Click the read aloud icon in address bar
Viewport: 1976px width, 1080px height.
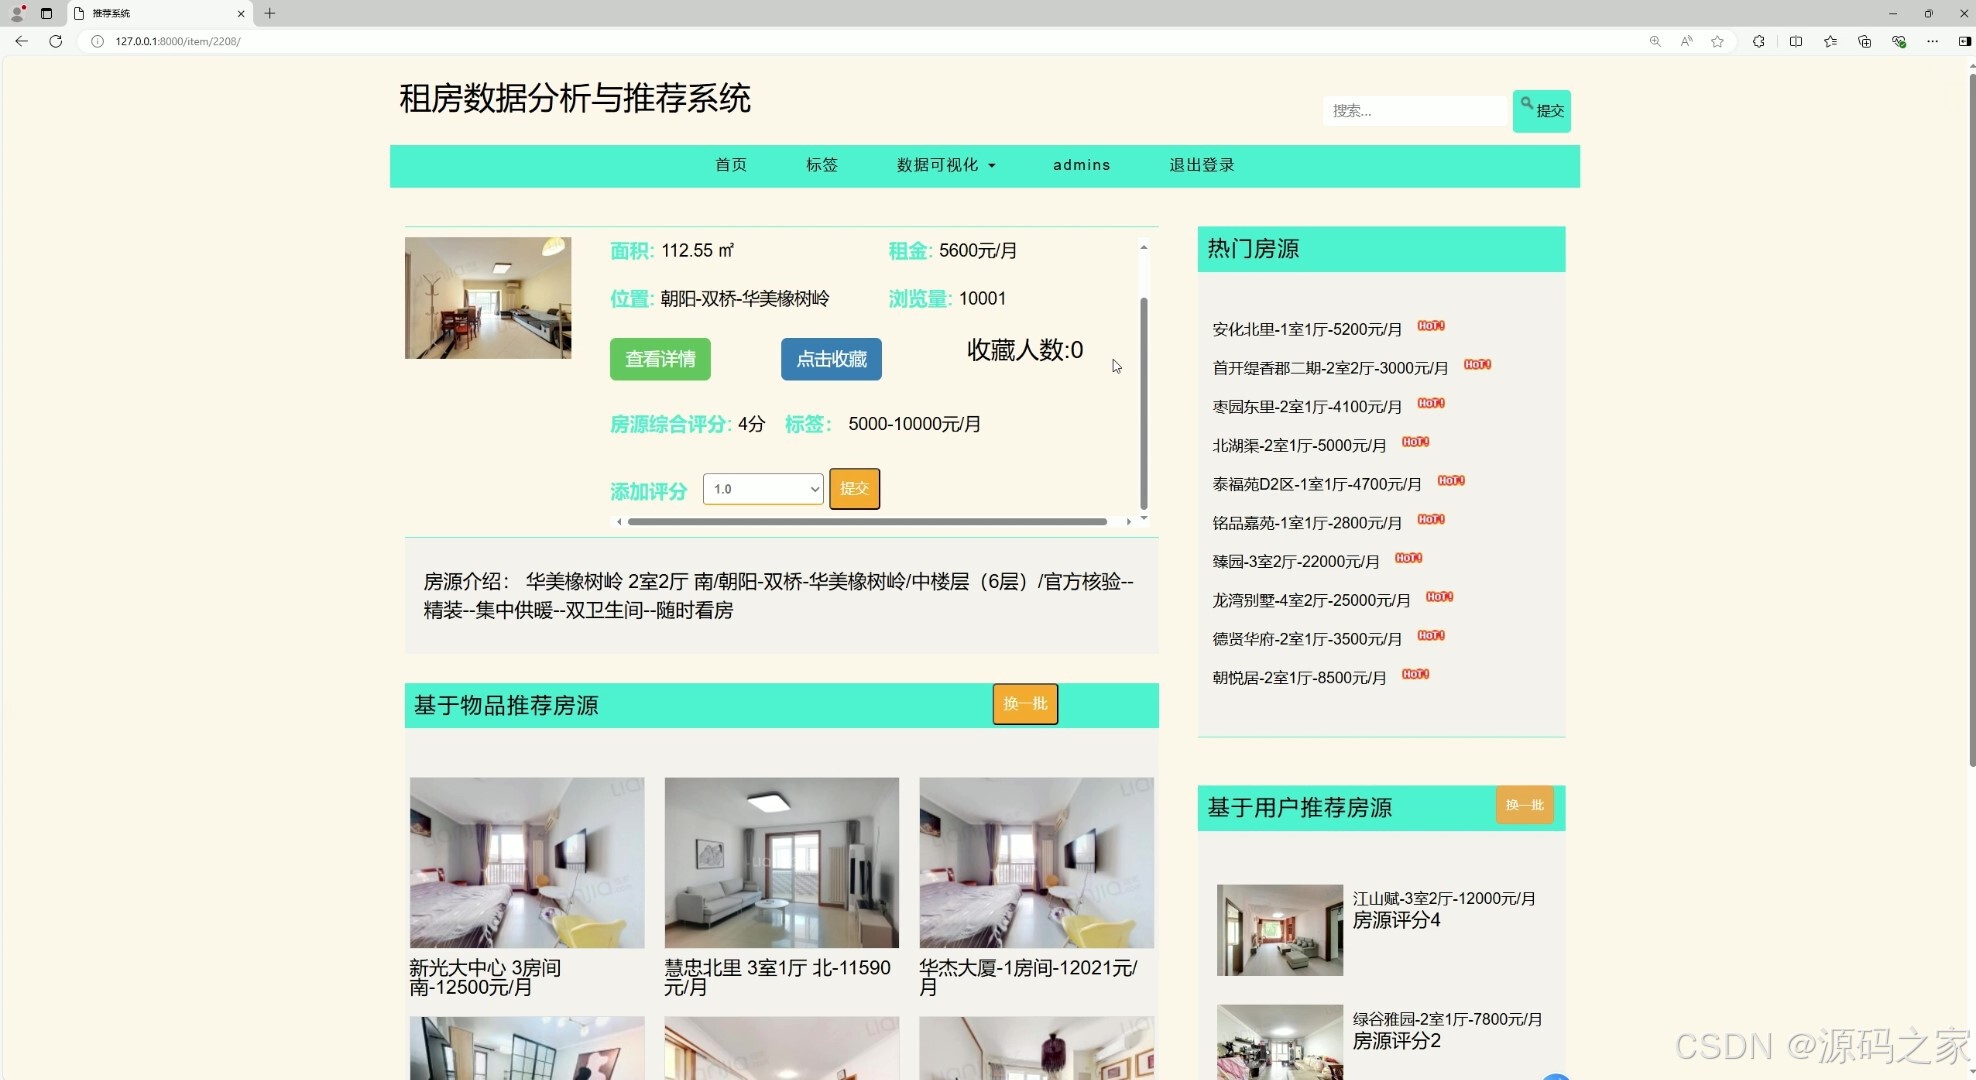tap(1686, 41)
